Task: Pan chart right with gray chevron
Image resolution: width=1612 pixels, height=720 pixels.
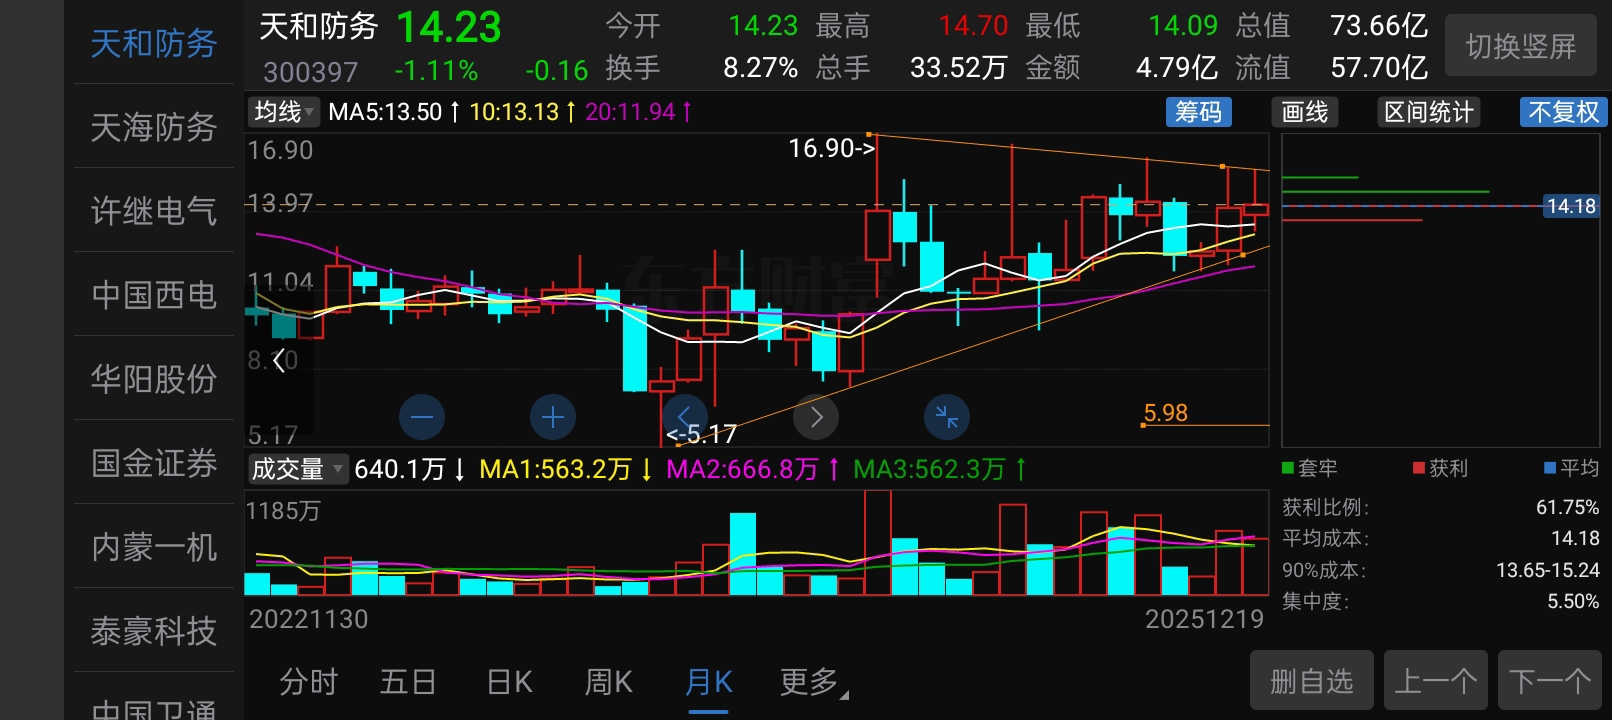Action: [816, 417]
